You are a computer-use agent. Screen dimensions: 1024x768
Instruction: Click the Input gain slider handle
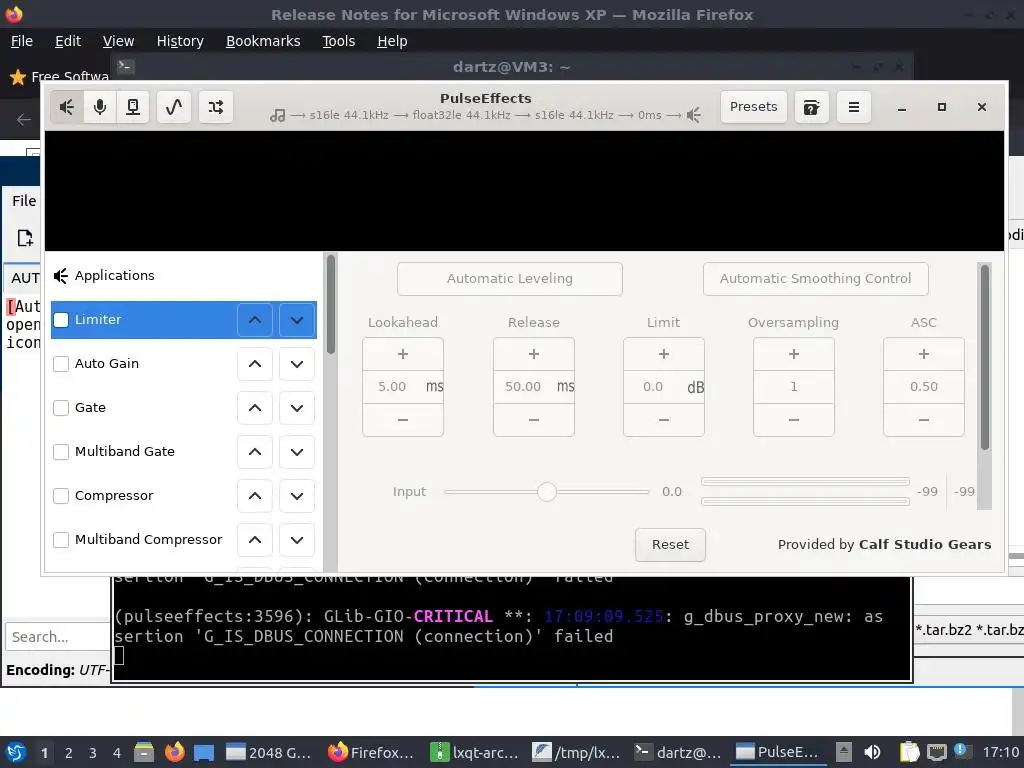tap(547, 492)
